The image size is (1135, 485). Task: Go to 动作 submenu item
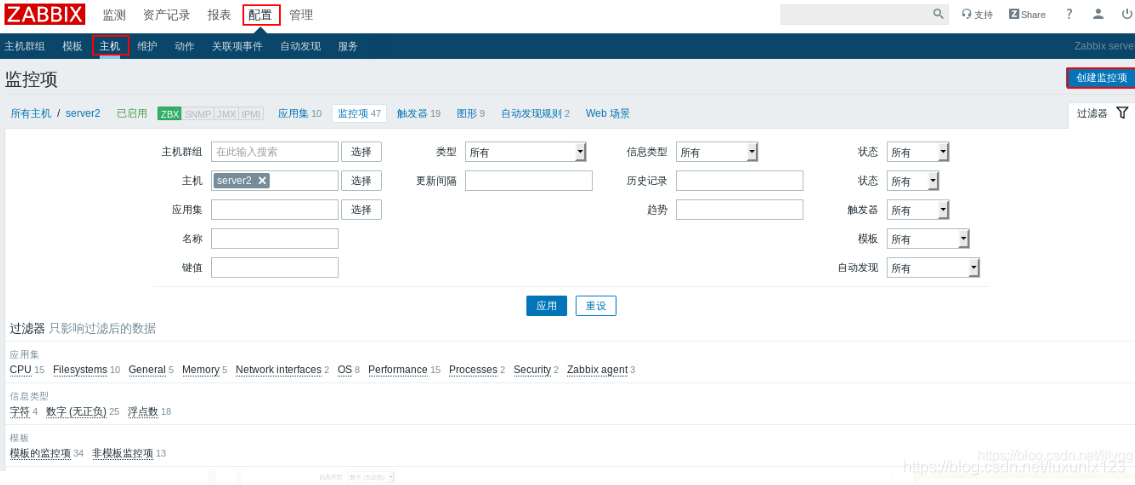[185, 46]
